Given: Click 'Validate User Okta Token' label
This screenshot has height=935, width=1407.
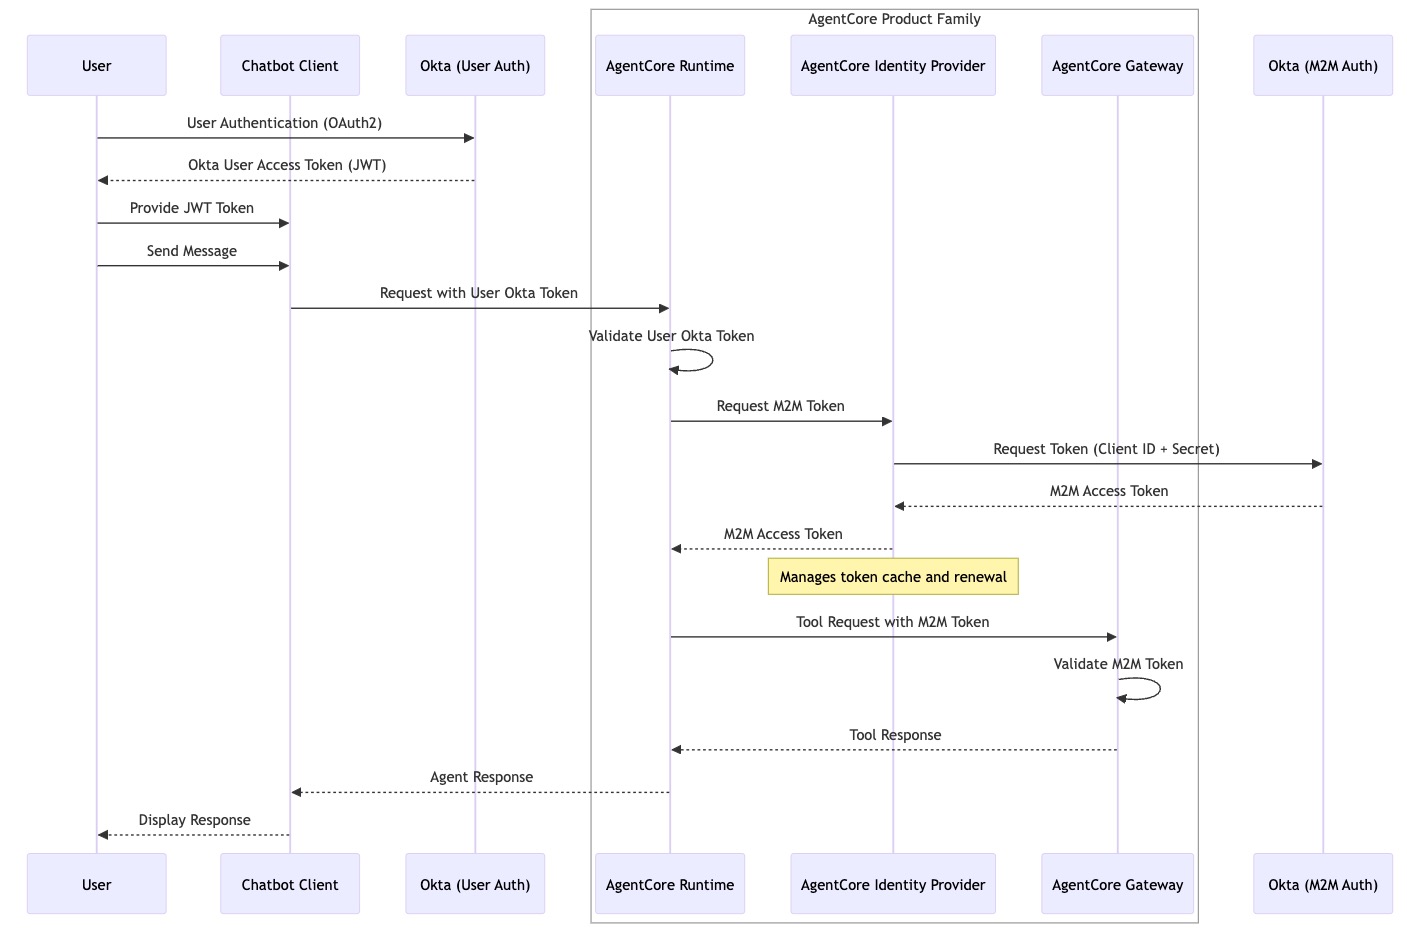Looking at the screenshot, I should (x=672, y=336).
